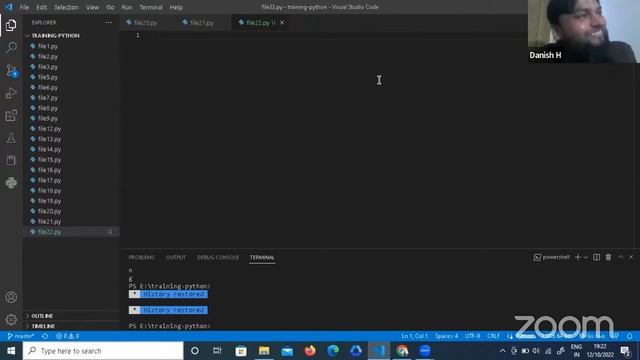Click into the editor line 1
The height and width of the screenshot is (360, 640).
[339, 35]
